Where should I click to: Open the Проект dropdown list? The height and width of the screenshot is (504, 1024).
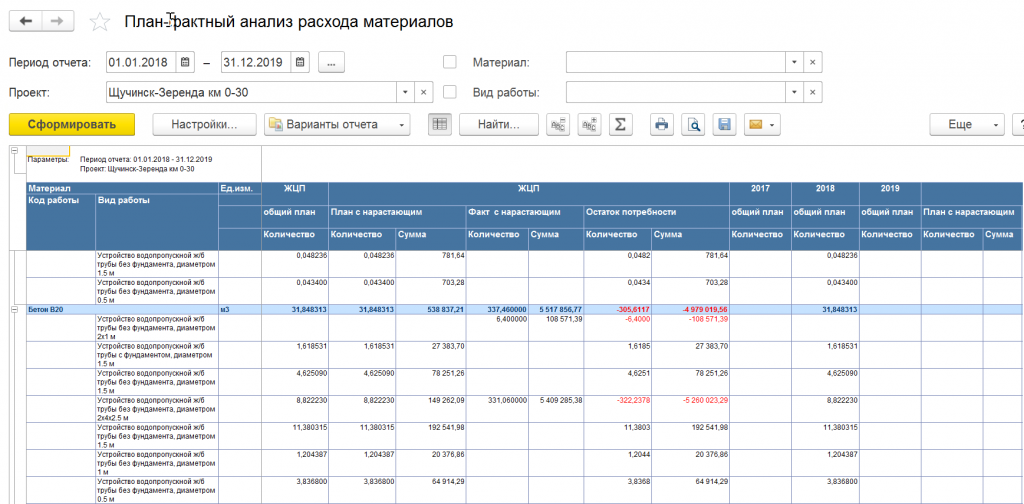tap(405, 92)
